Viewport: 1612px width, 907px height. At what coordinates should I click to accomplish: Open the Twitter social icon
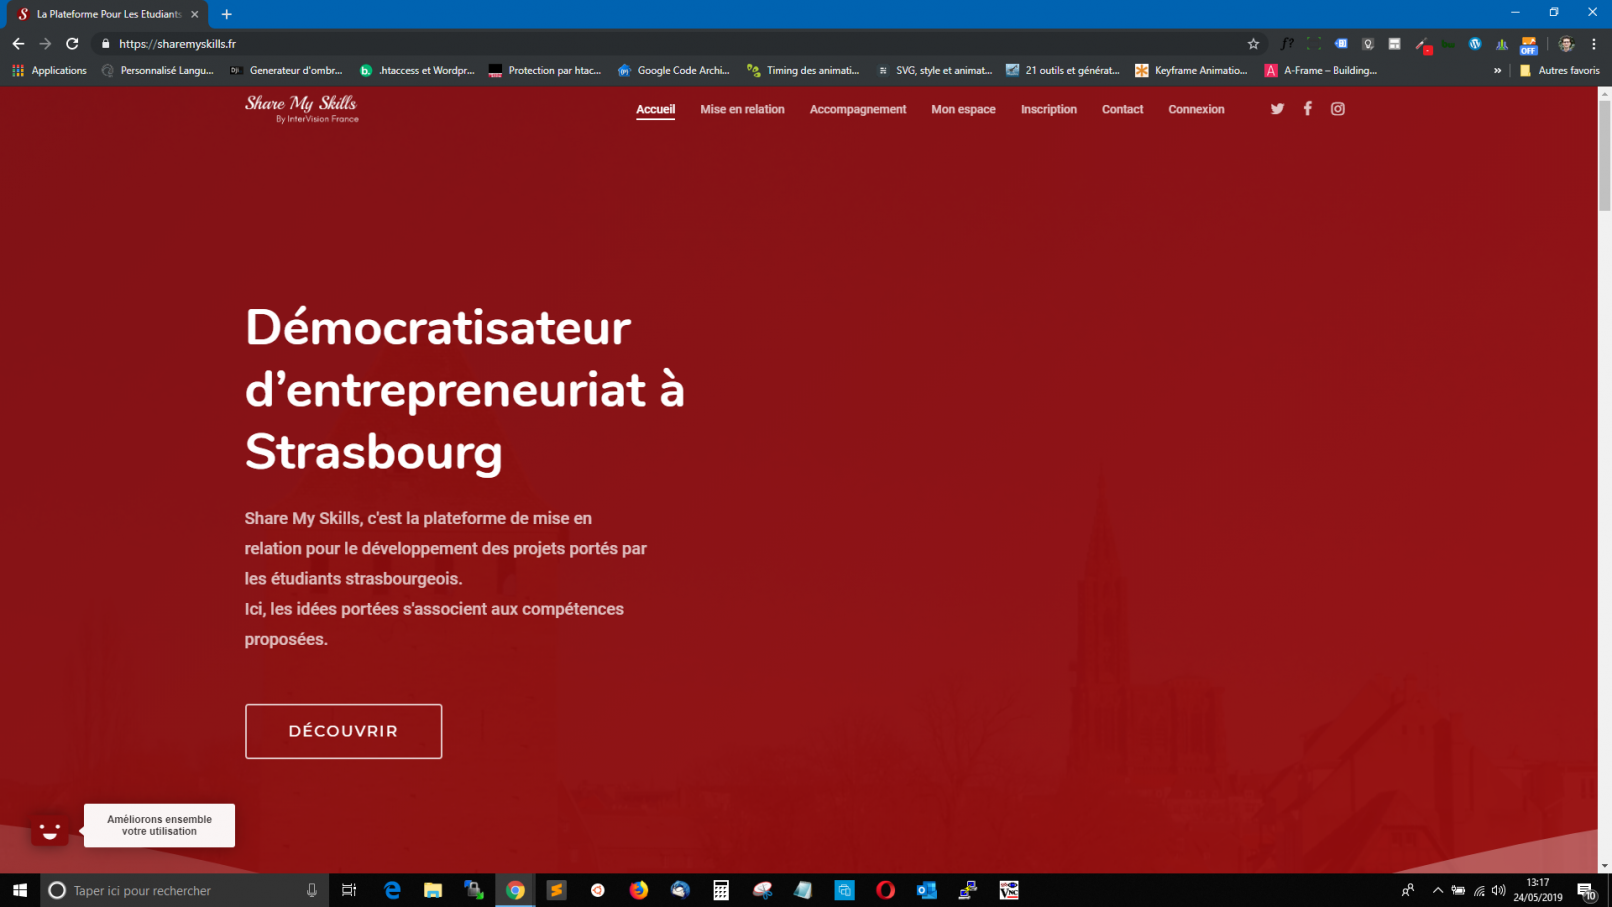click(x=1277, y=109)
